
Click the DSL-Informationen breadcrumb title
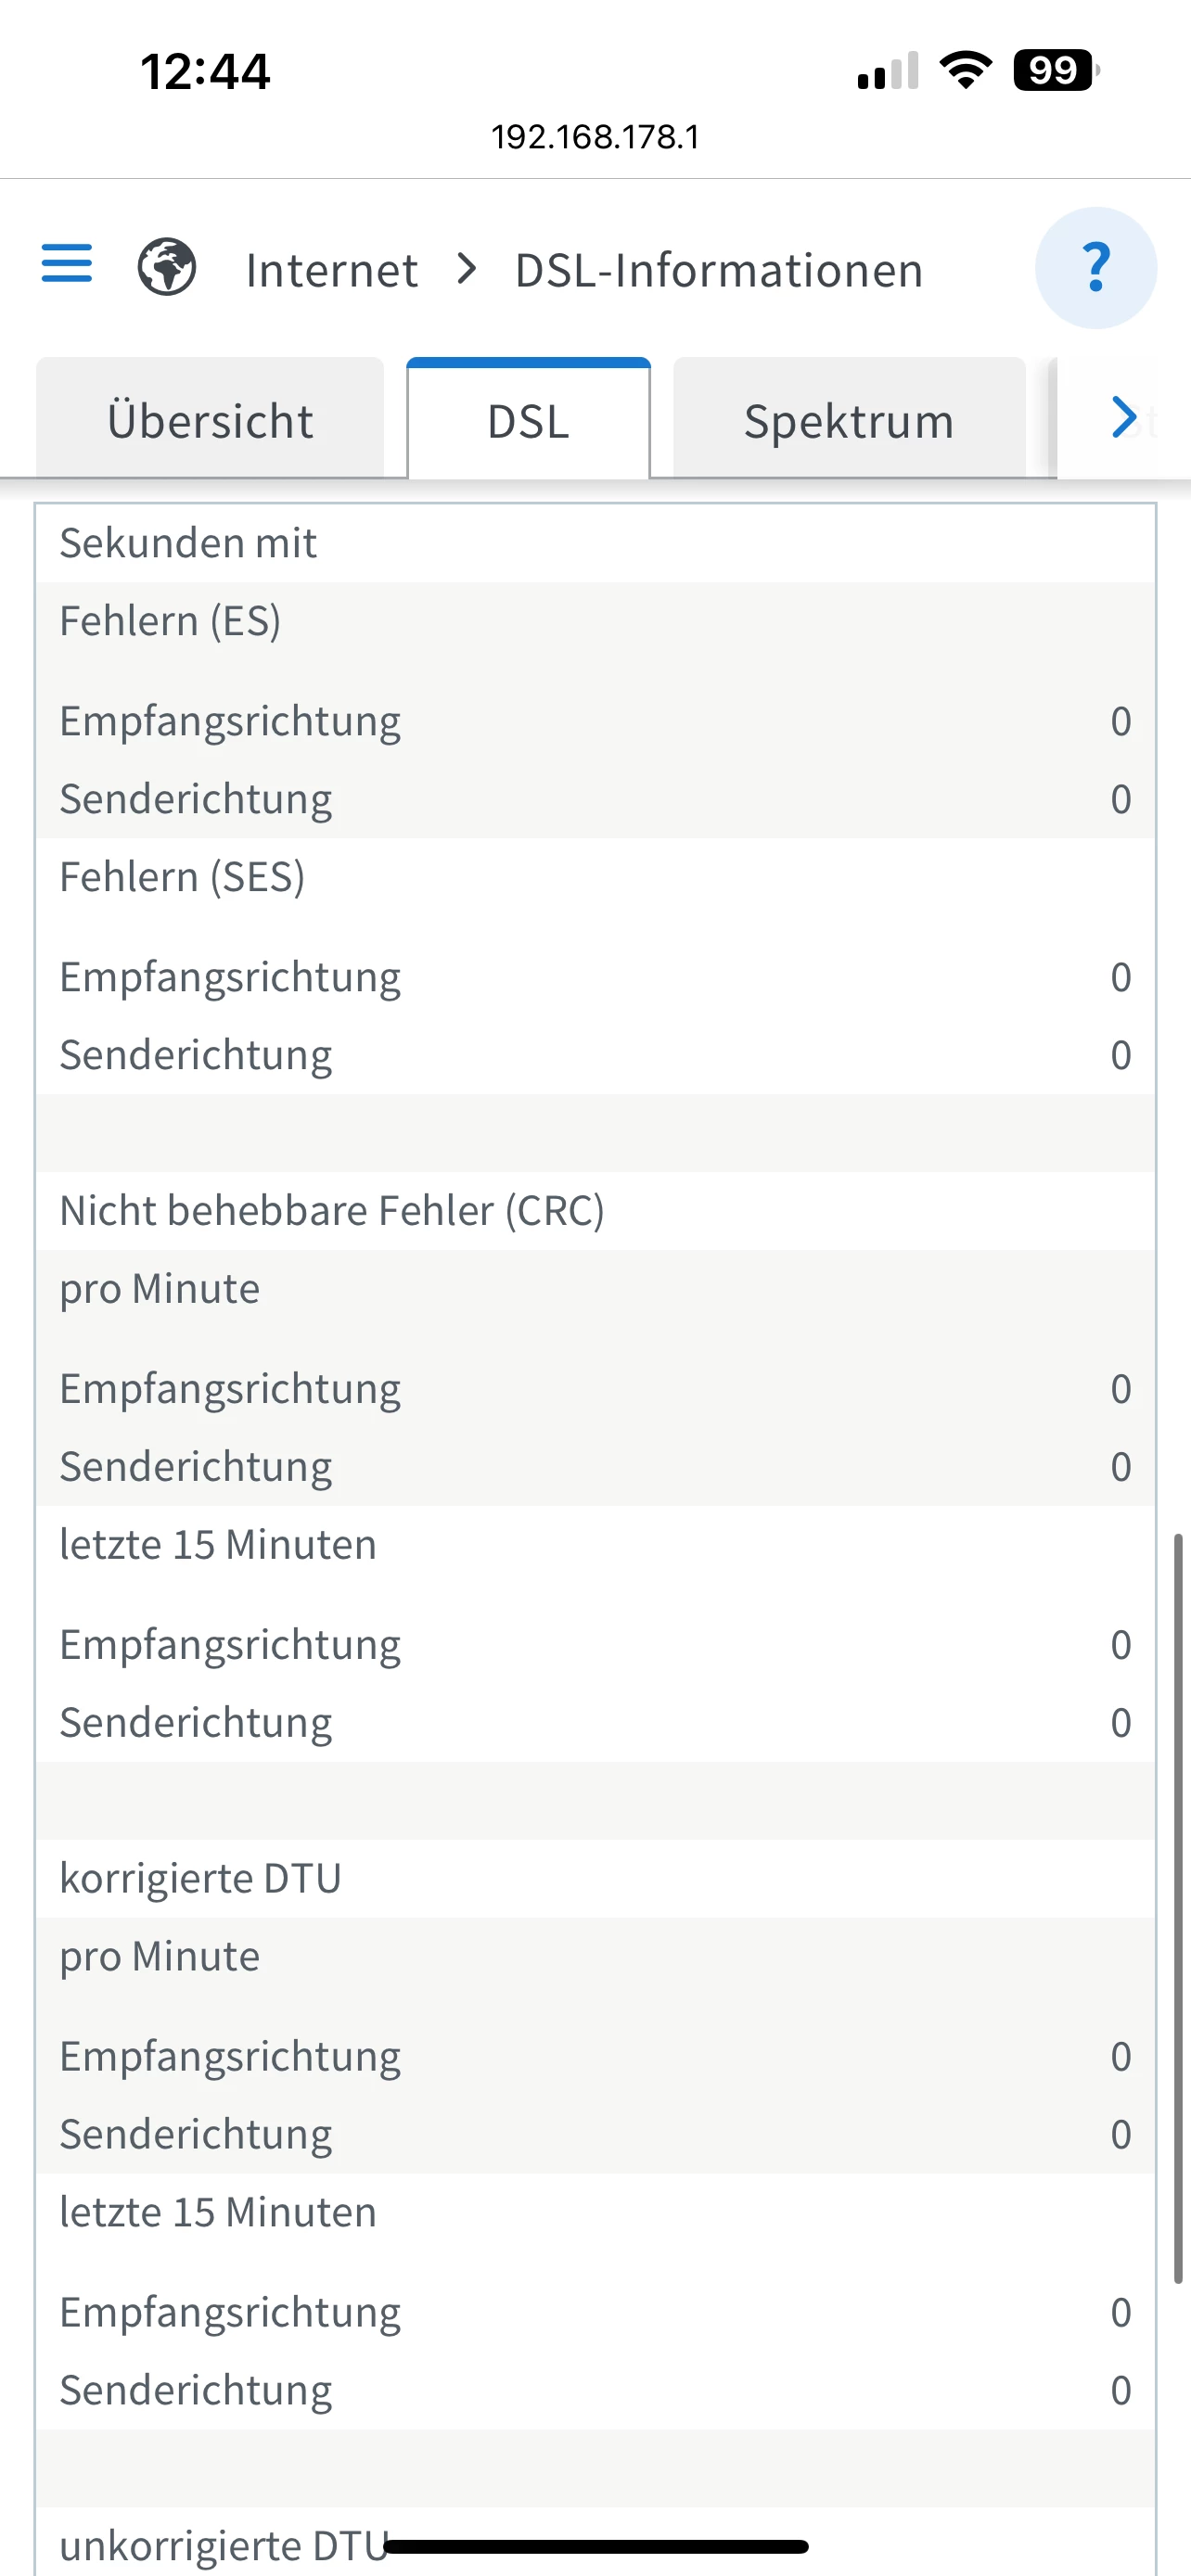click(718, 270)
